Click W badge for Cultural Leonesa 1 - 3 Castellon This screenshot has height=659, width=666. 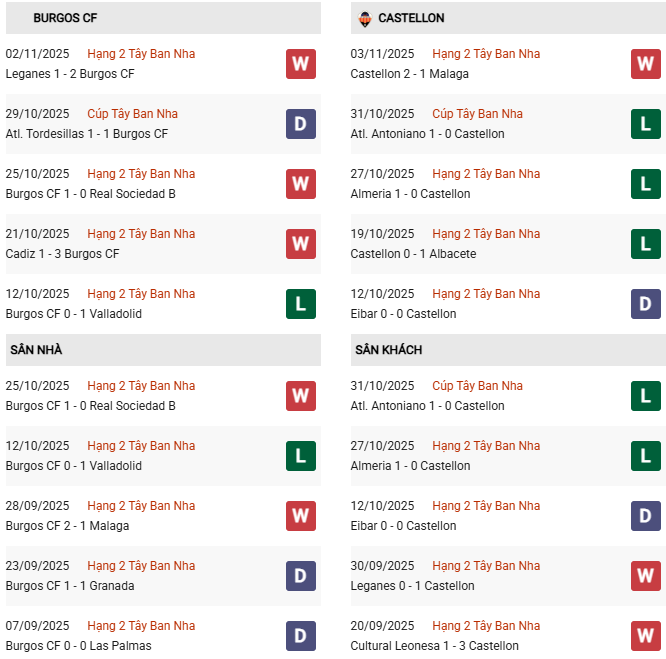tap(645, 636)
